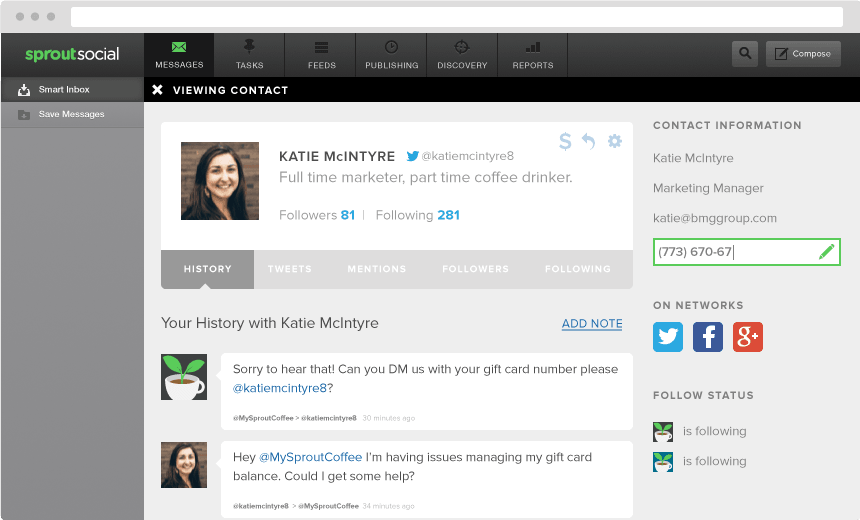Select the Mentions tab
The image size is (860, 520).
377,269
